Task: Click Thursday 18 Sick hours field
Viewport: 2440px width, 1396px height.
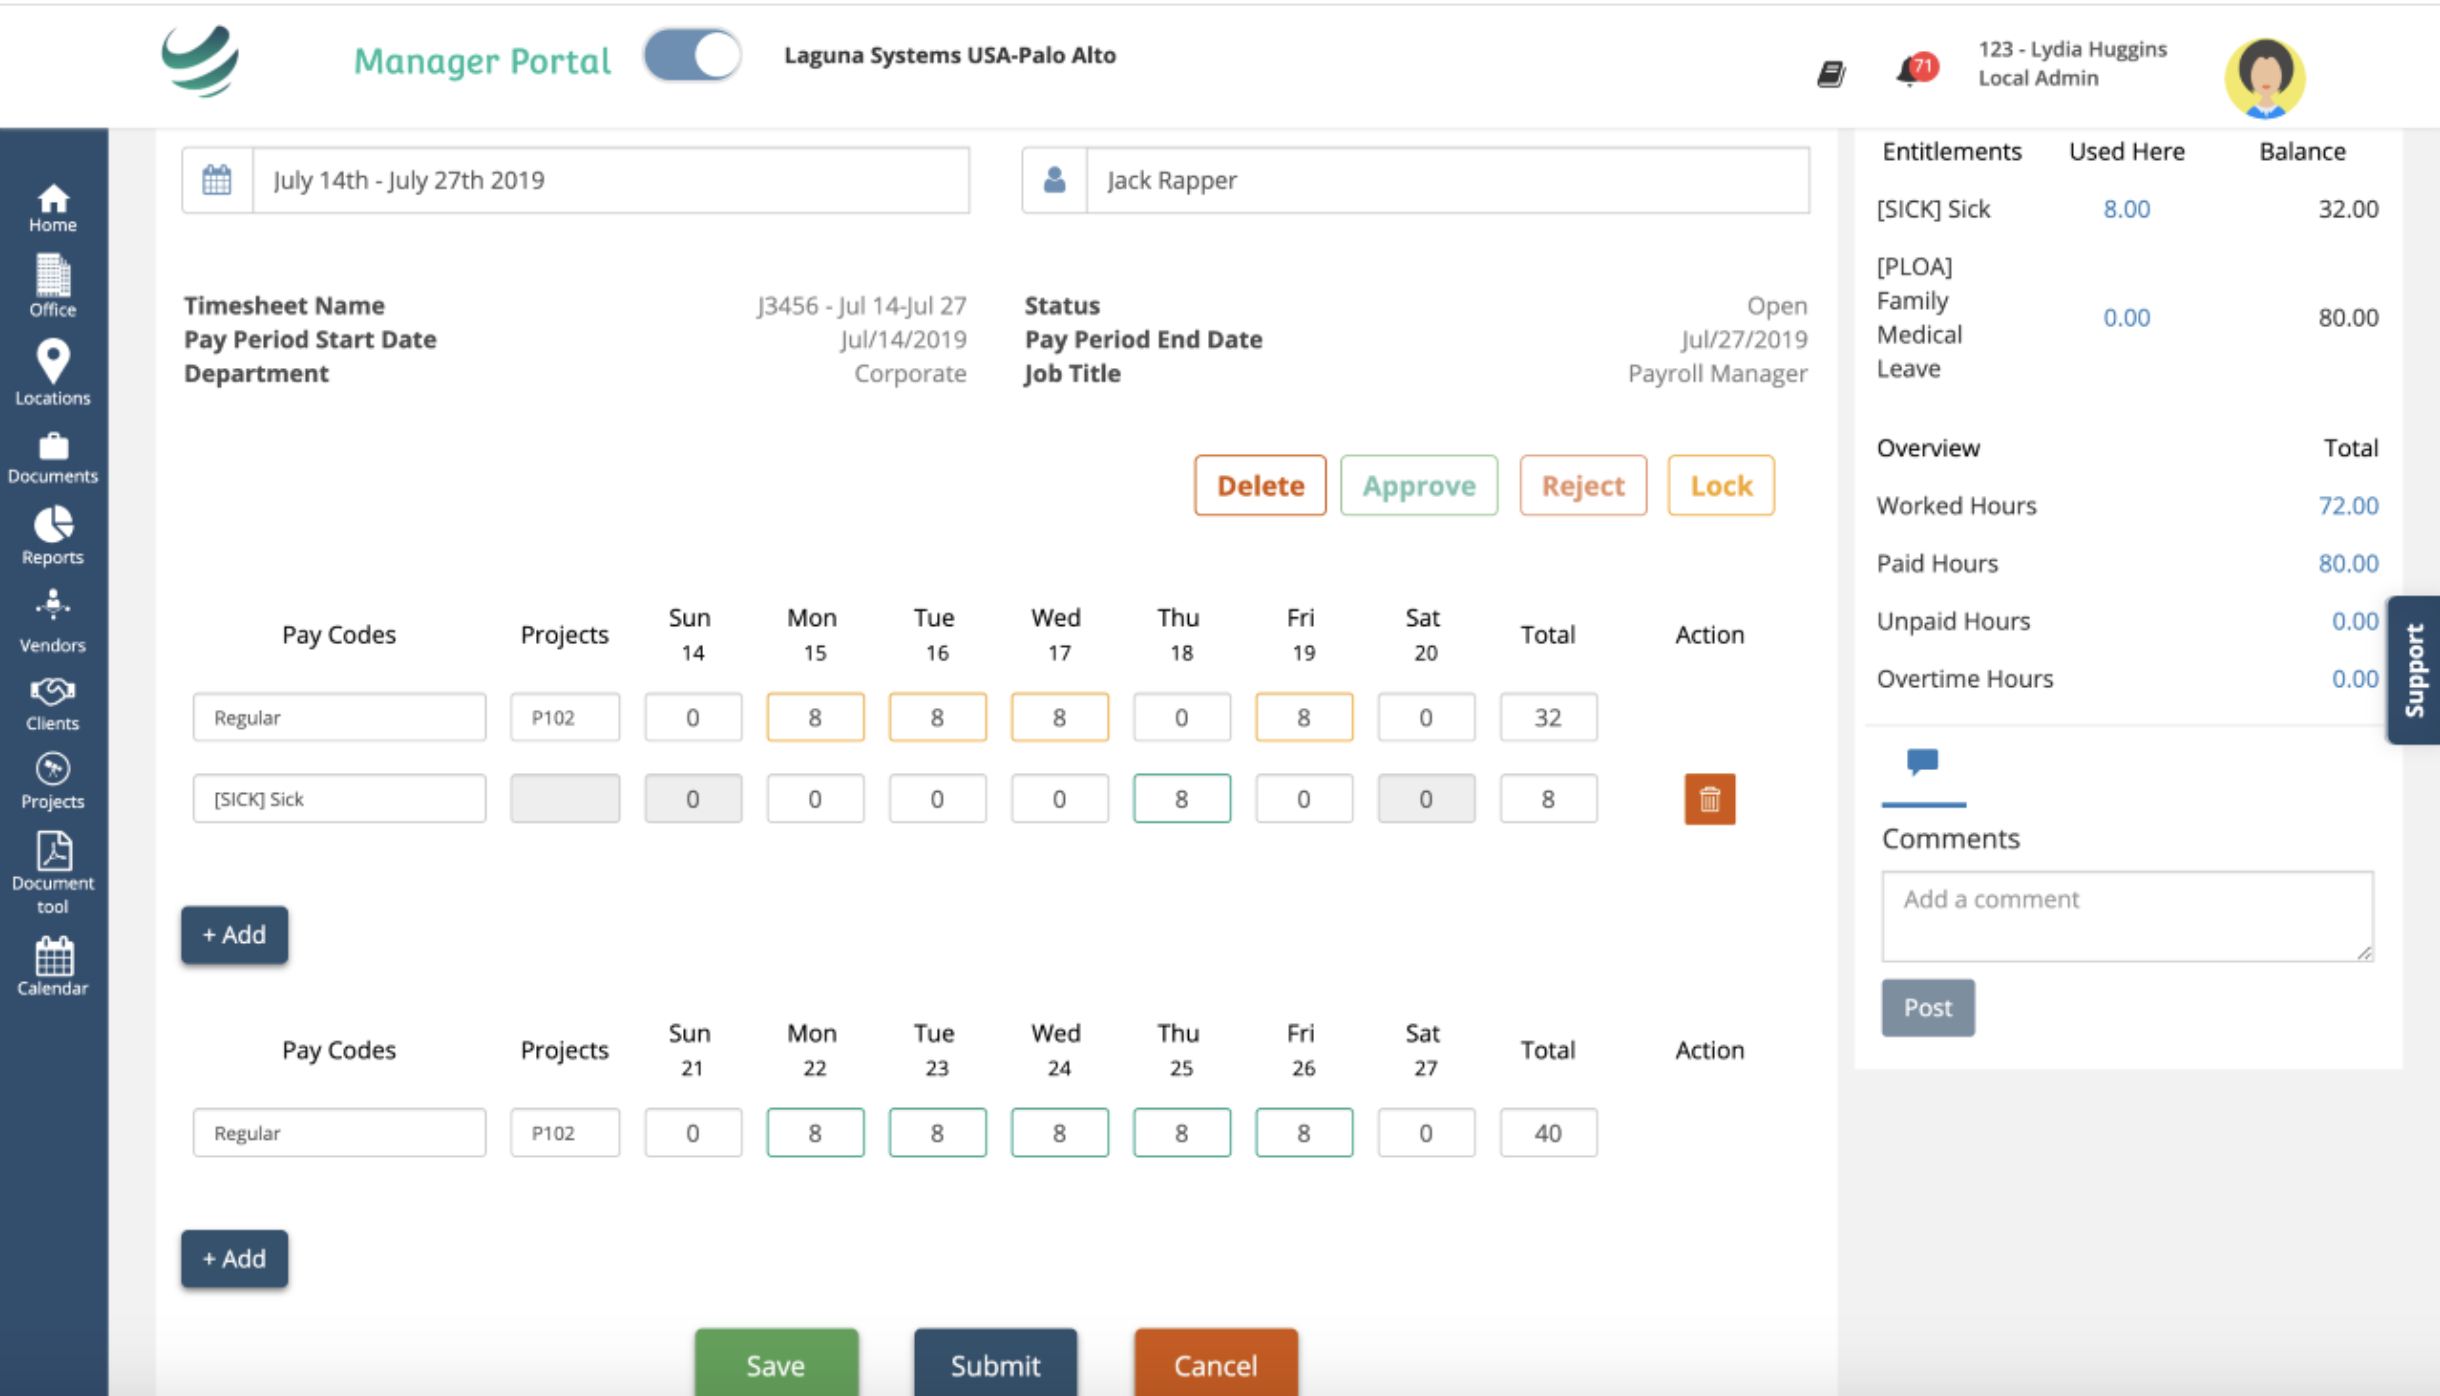Action: [x=1181, y=799]
